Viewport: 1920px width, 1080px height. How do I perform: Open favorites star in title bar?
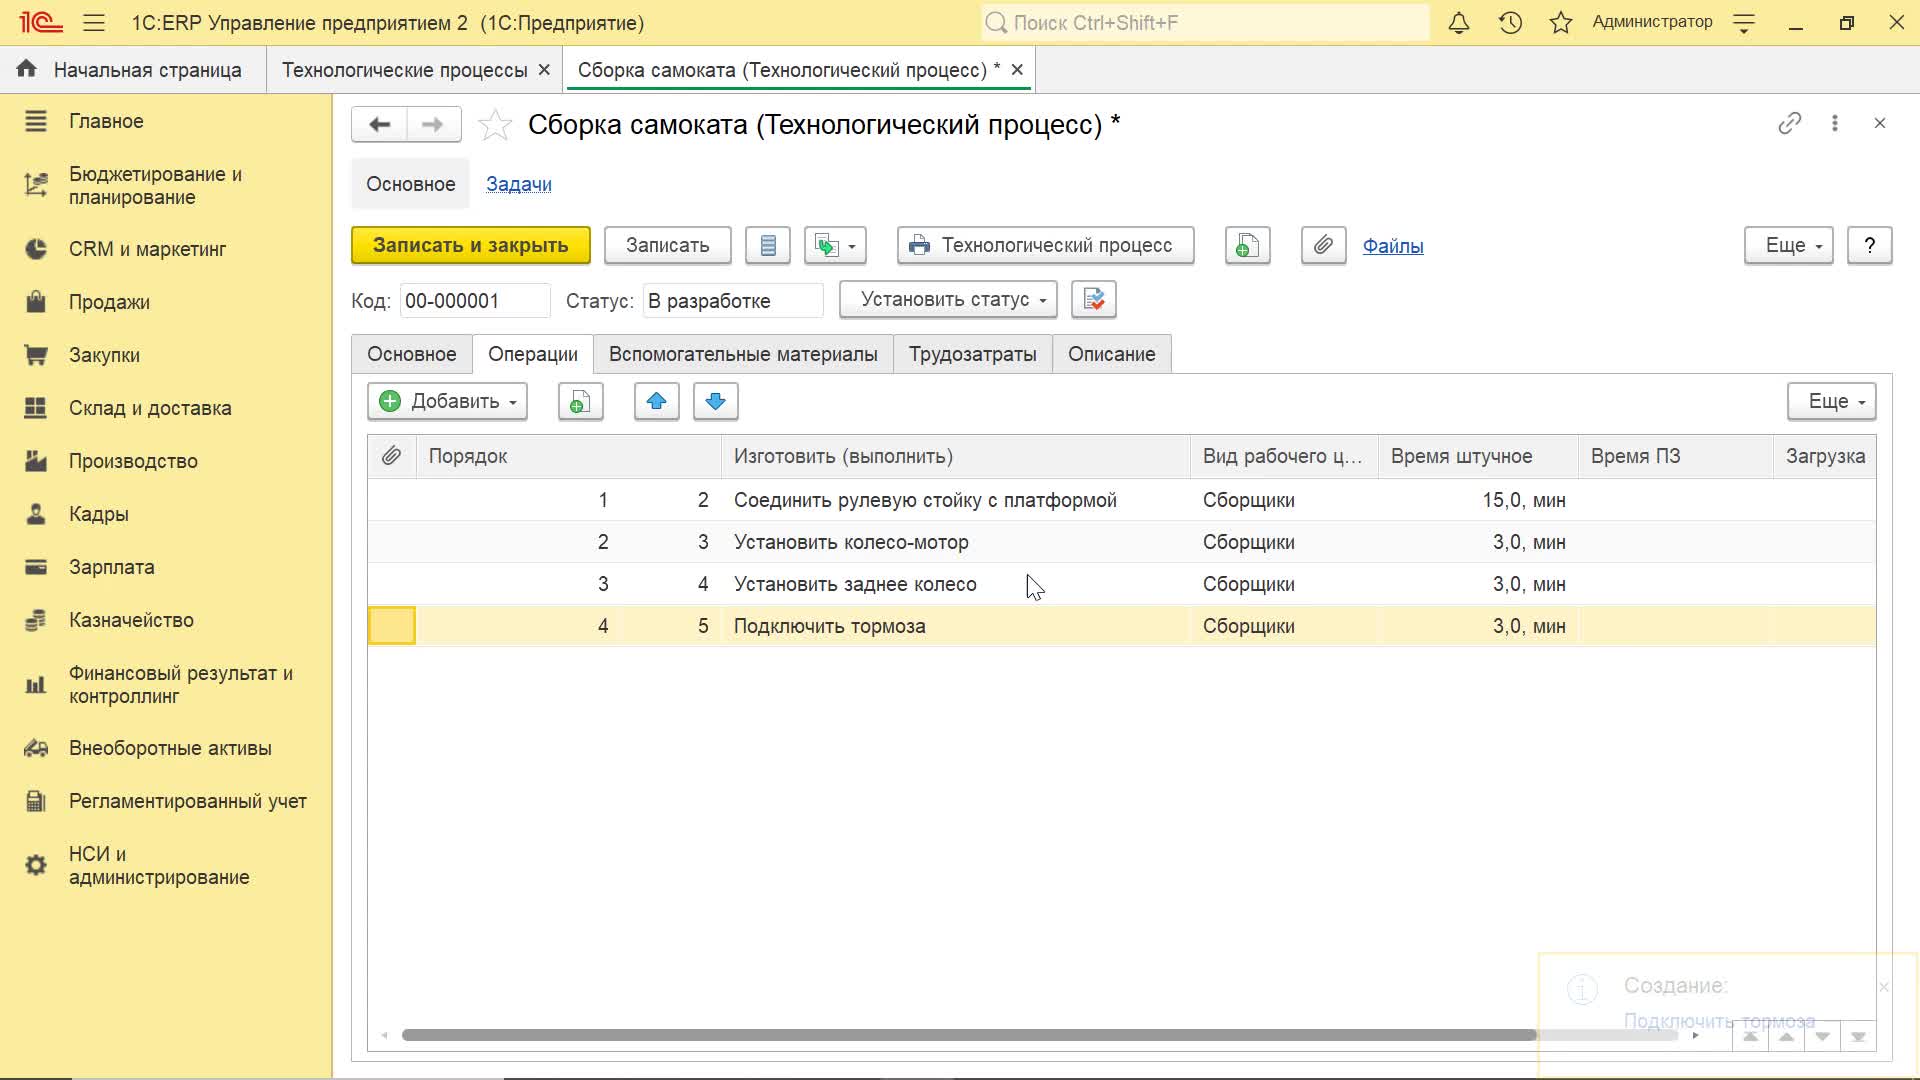(x=1561, y=23)
